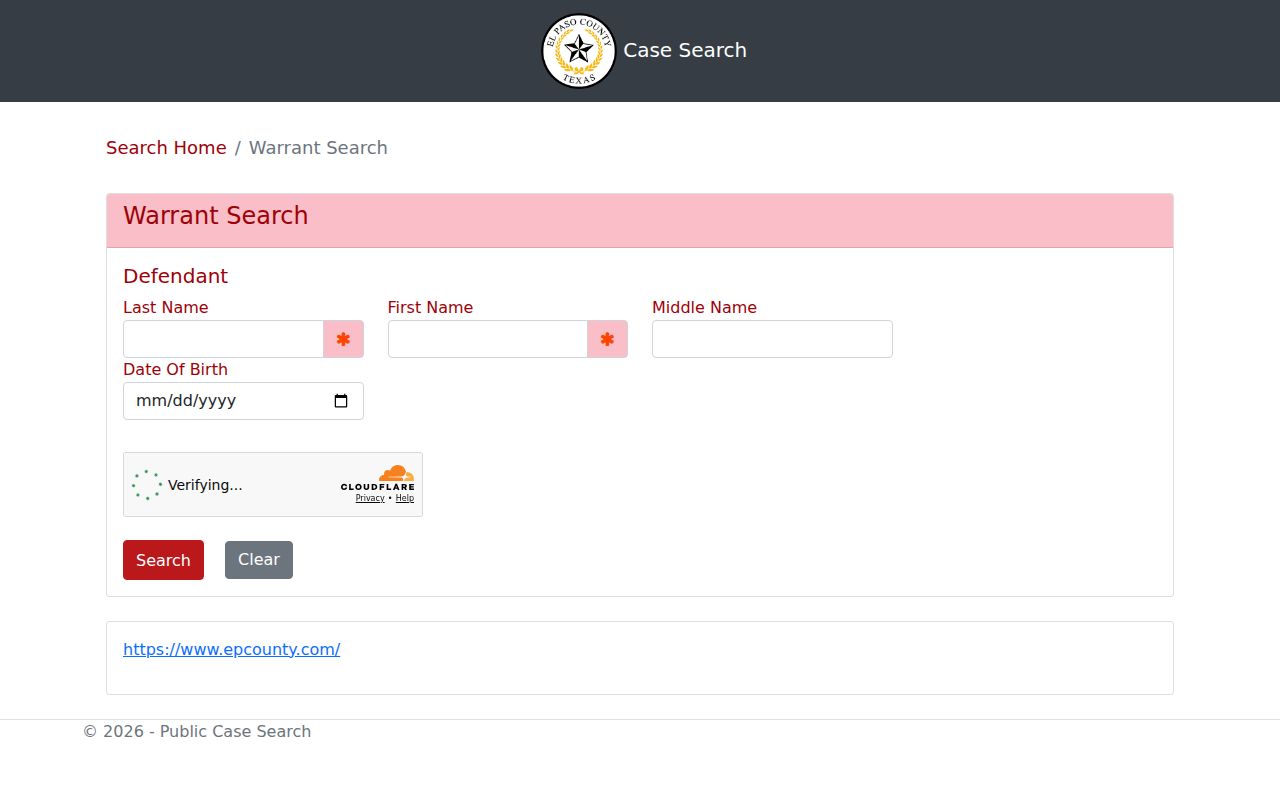Click the Date Of Birth label

click(175, 369)
